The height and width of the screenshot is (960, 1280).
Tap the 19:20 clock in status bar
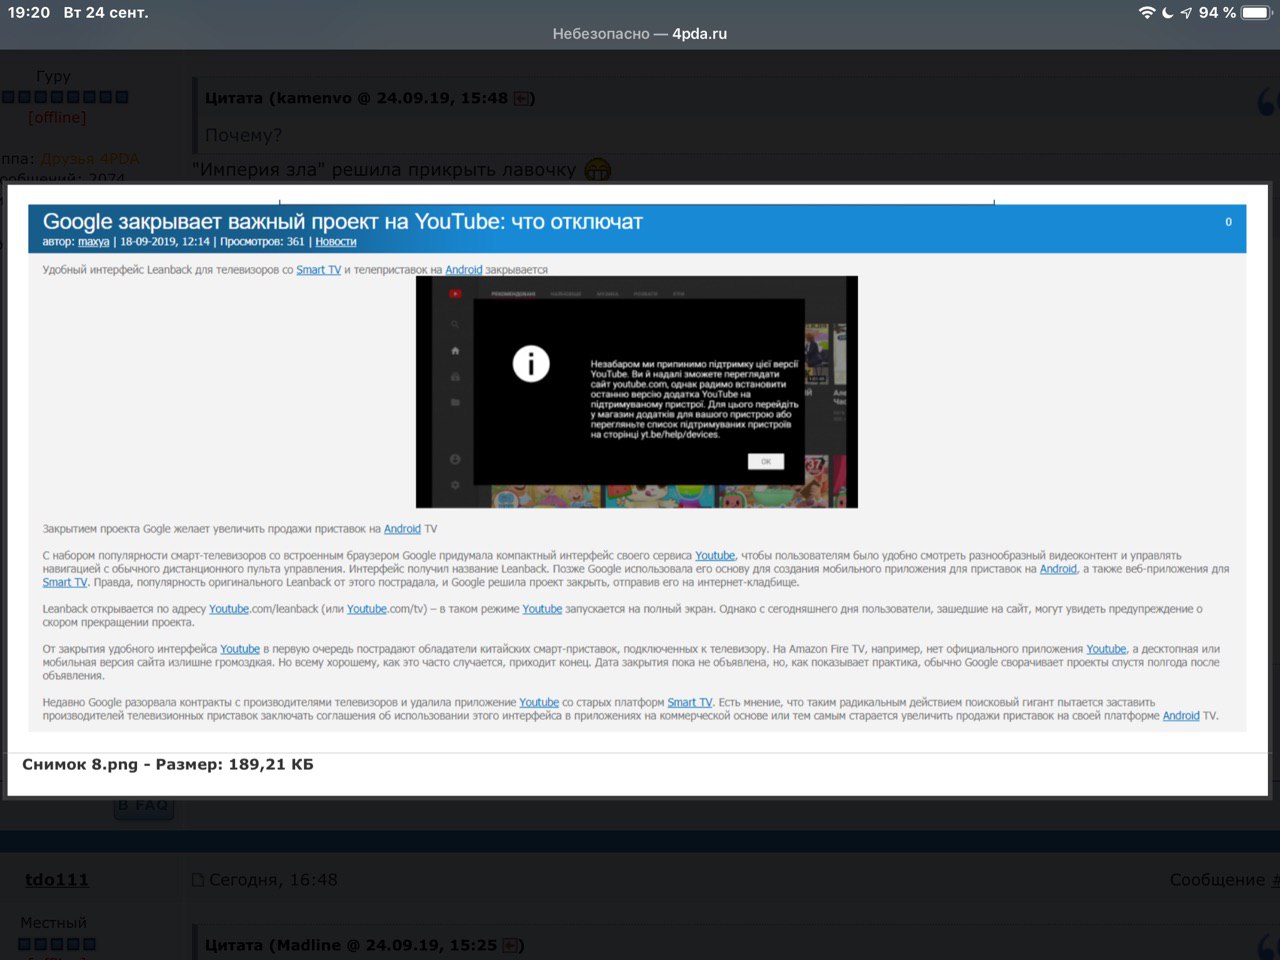tap(29, 12)
